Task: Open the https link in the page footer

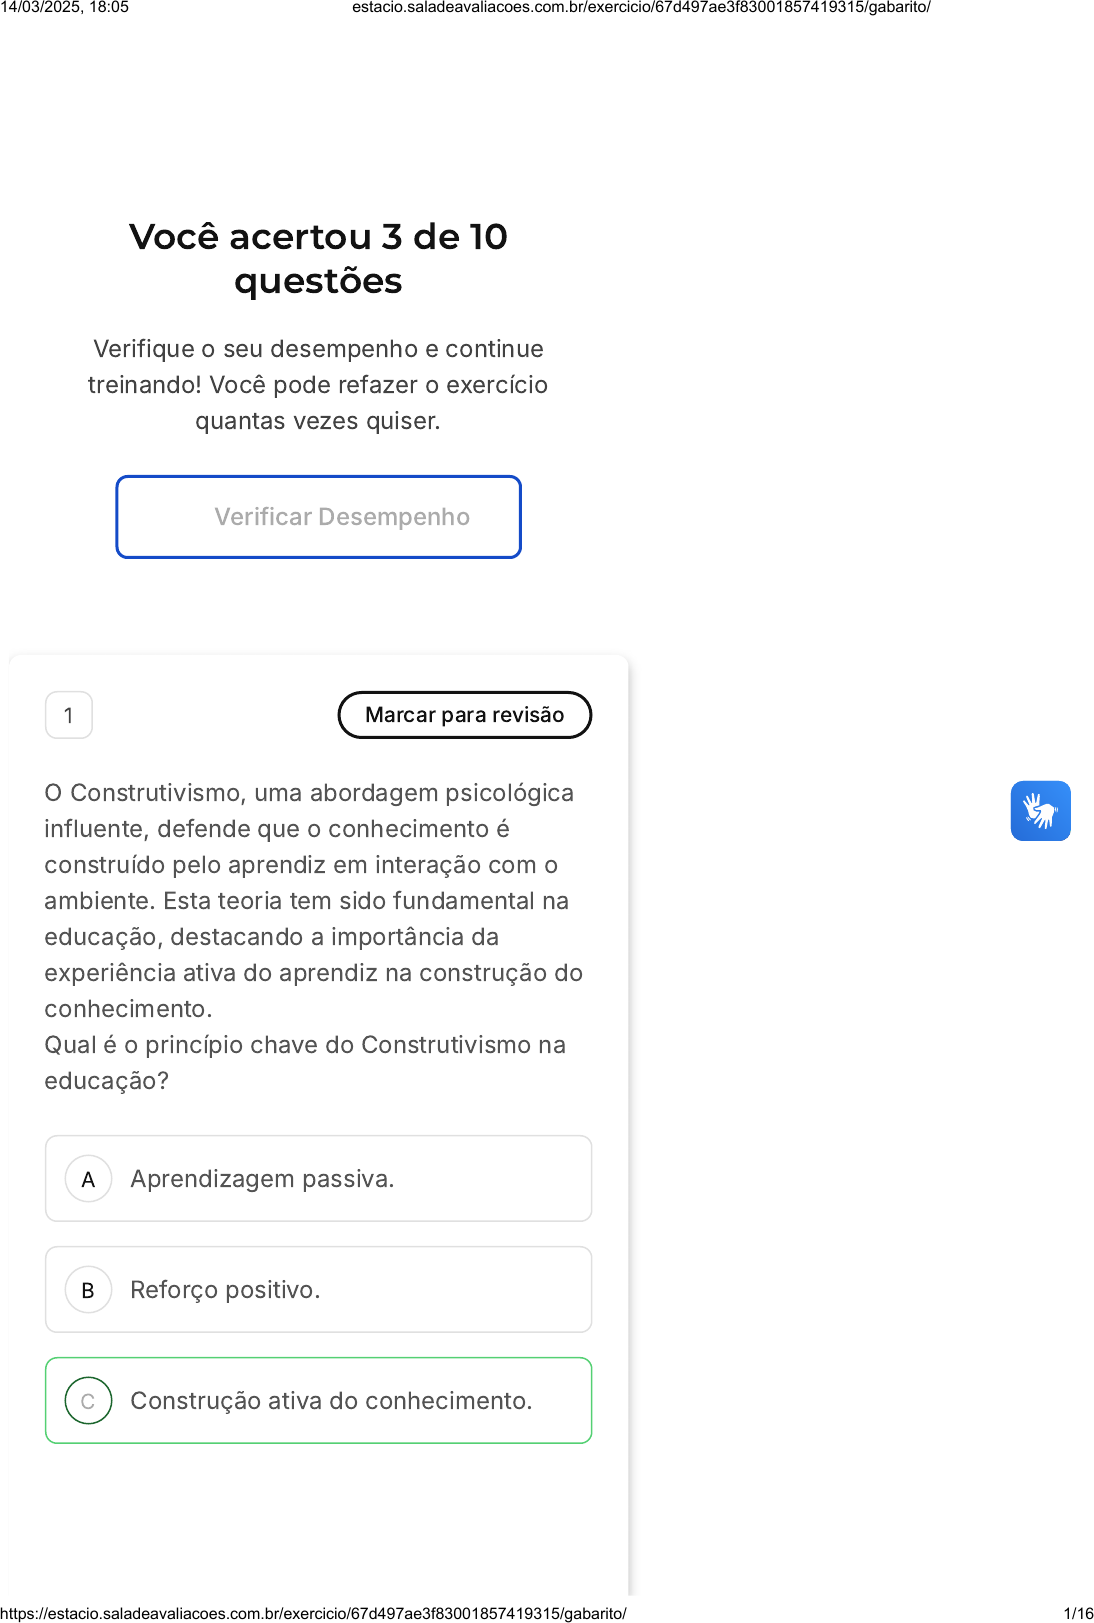Action: pyautogui.click(x=314, y=1613)
